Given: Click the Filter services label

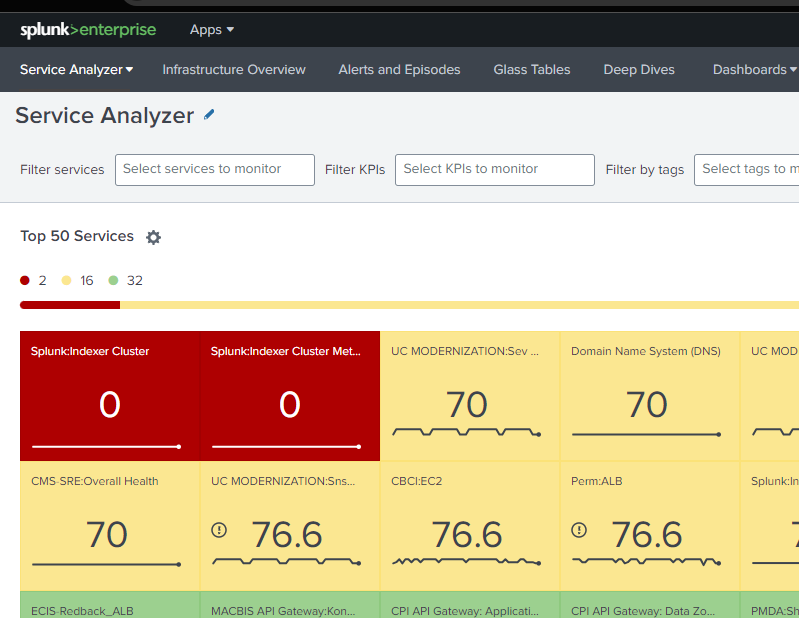Looking at the screenshot, I should pos(62,170).
